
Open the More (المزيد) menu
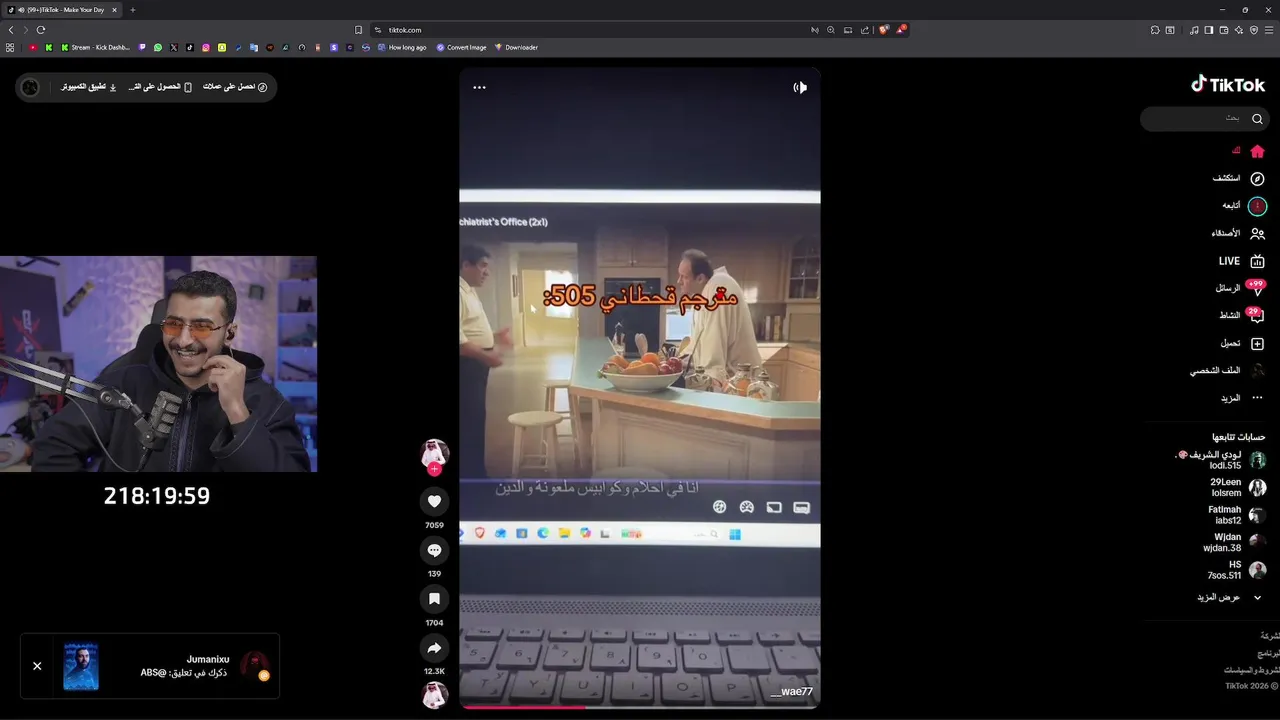(1242, 398)
